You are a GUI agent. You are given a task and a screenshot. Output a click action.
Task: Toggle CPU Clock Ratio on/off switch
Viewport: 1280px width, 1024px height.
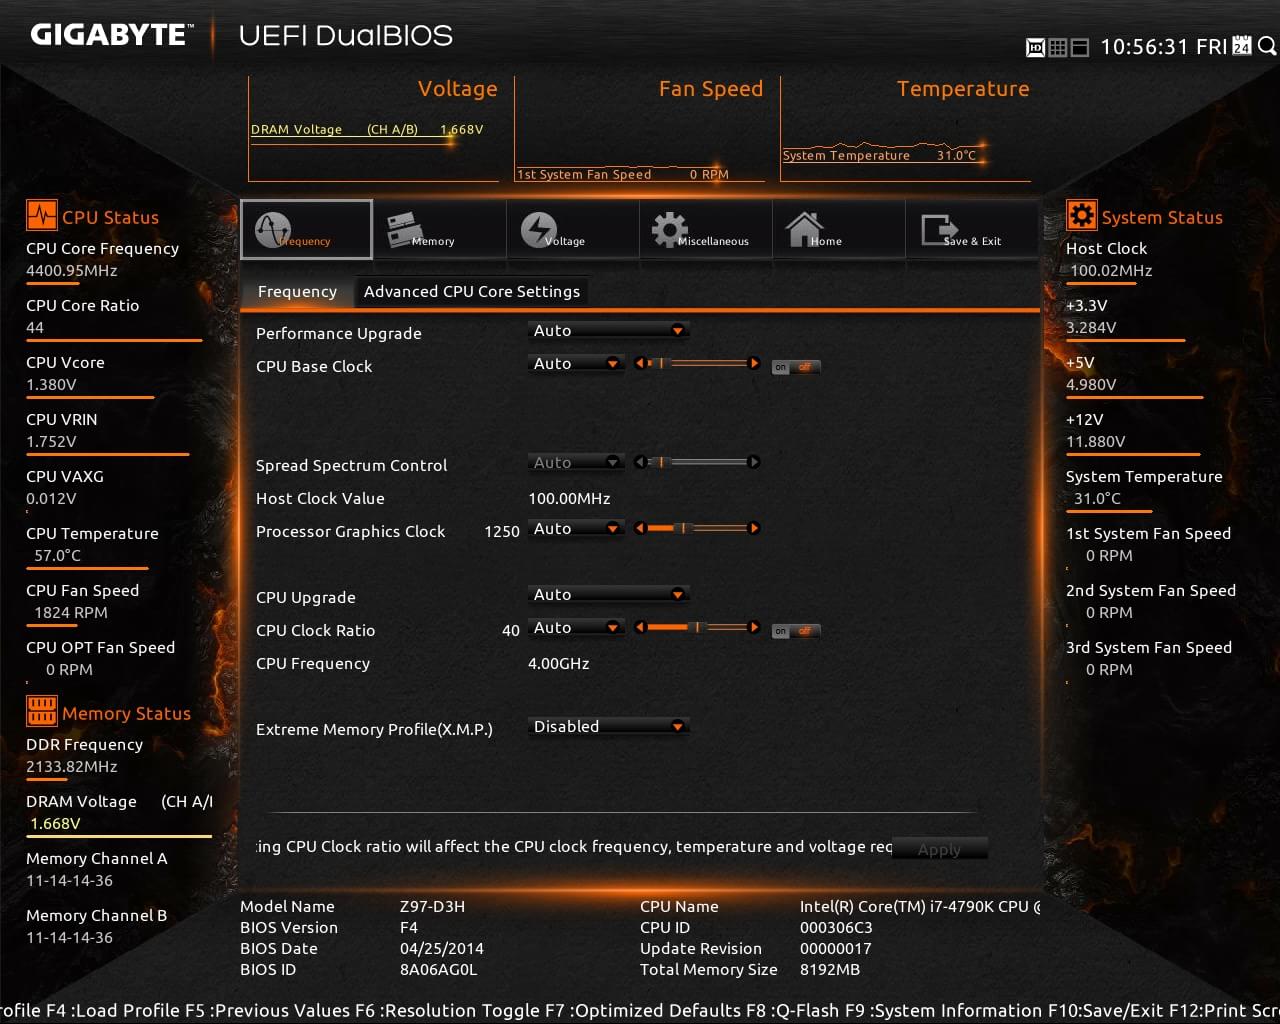(x=796, y=631)
